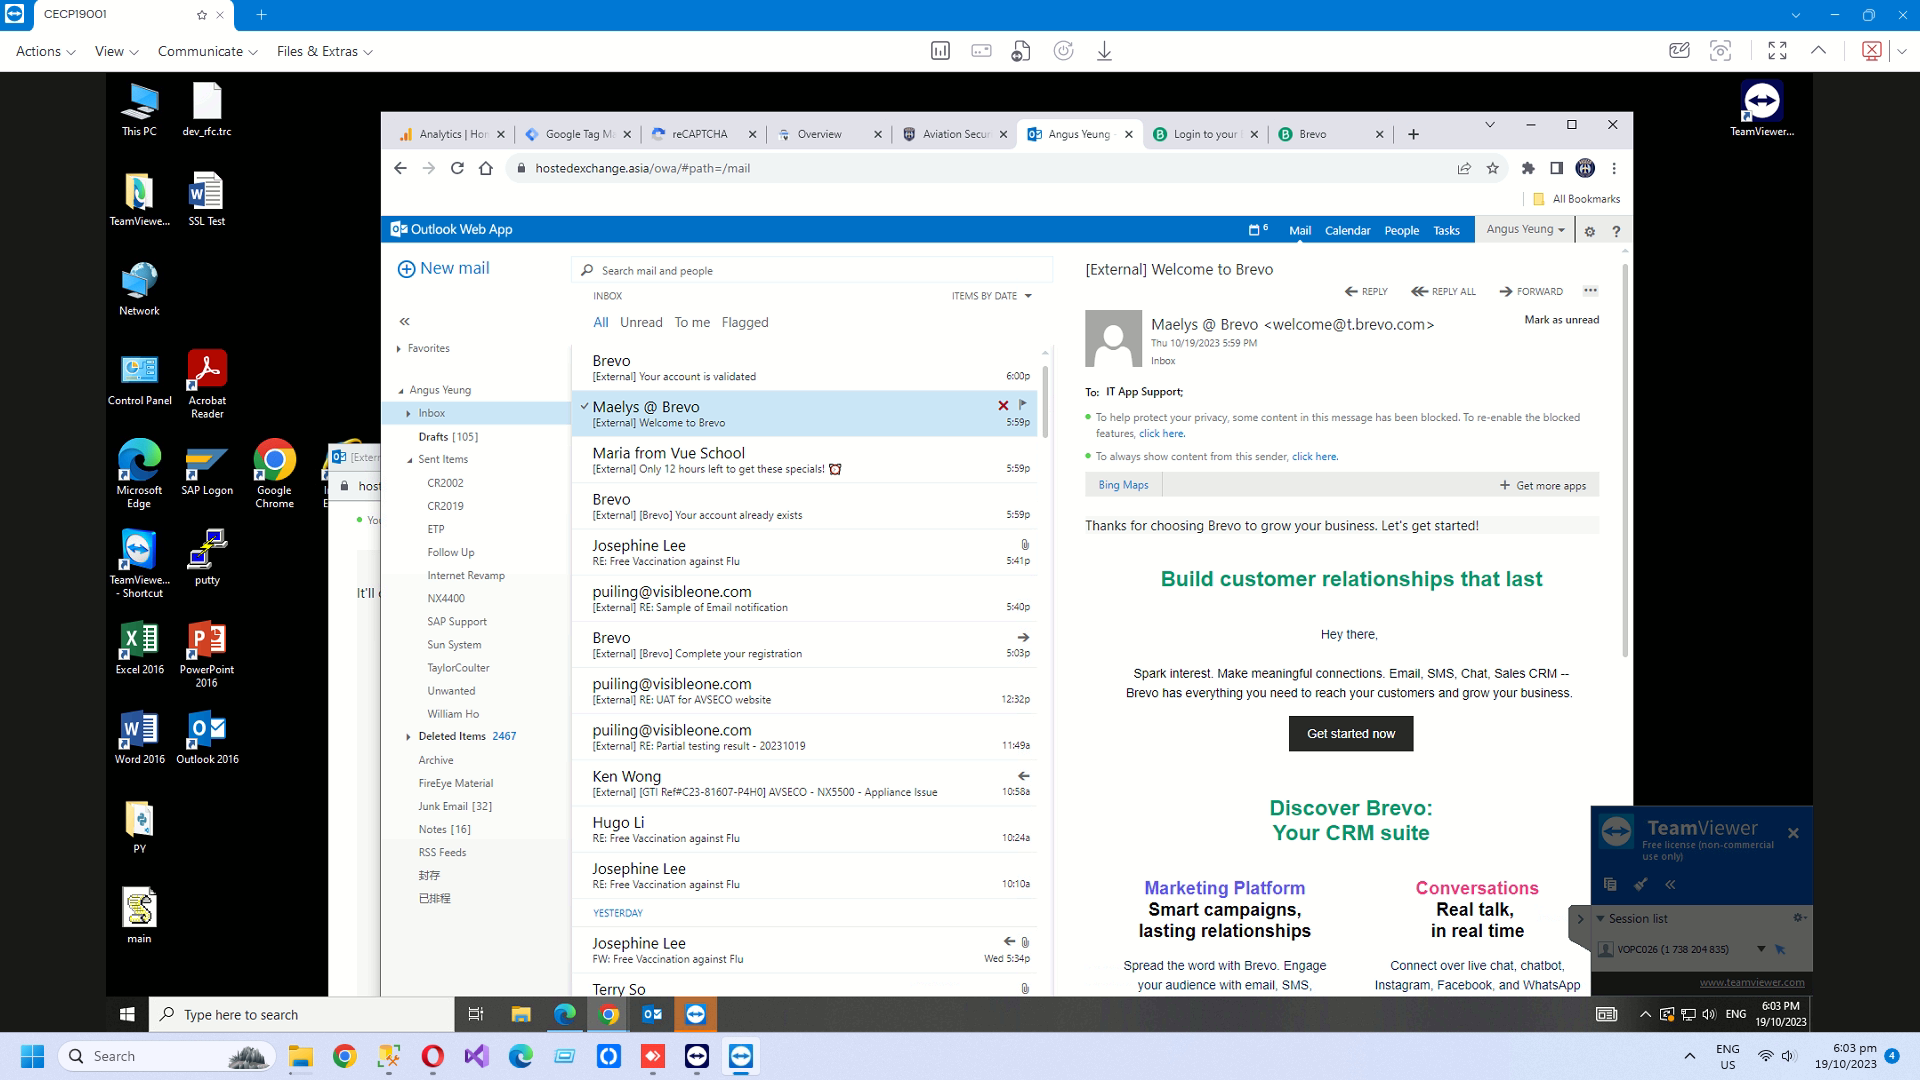Open View menu dropdown in TeamViewer
This screenshot has width=1920, height=1080.
[116, 51]
